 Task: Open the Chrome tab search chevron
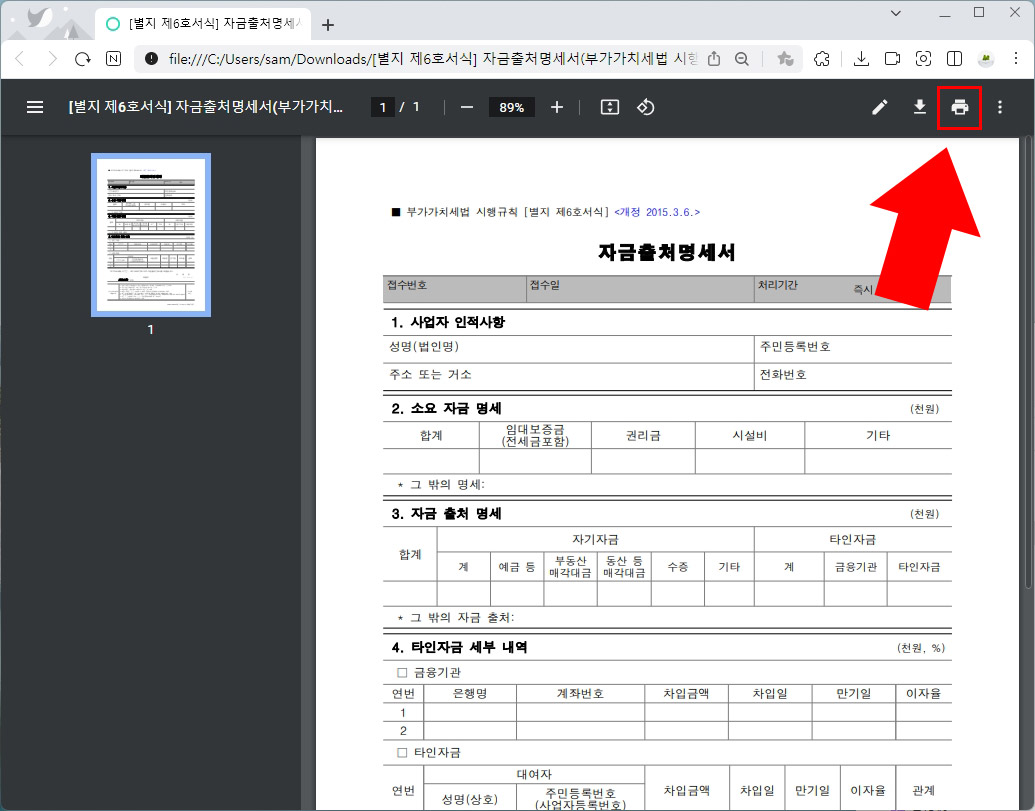pyautogui.click(x=895, y=13)
